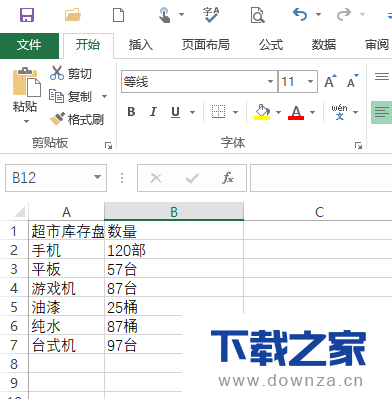Open the insert function fx button
Screen dimensions: 392x399
[228, 178]
